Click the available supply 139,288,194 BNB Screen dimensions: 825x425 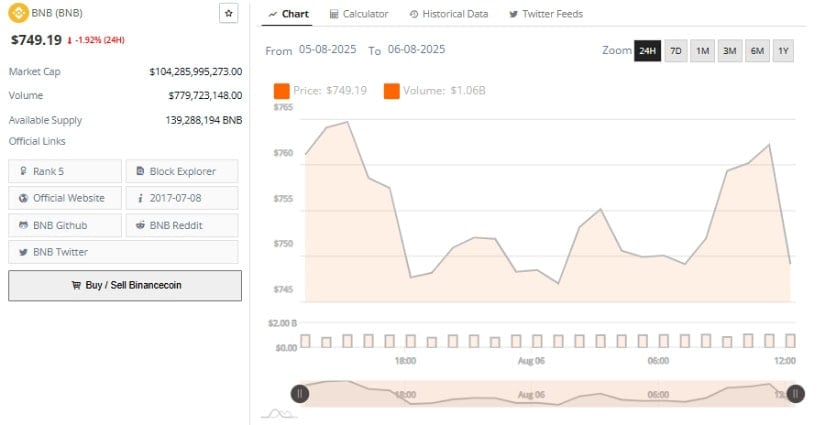tap(204, 120)
